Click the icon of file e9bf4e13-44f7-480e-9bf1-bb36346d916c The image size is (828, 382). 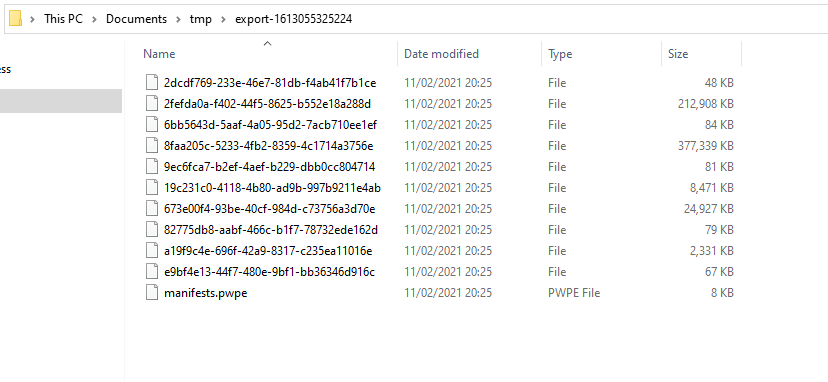click(x=152, y=272)
